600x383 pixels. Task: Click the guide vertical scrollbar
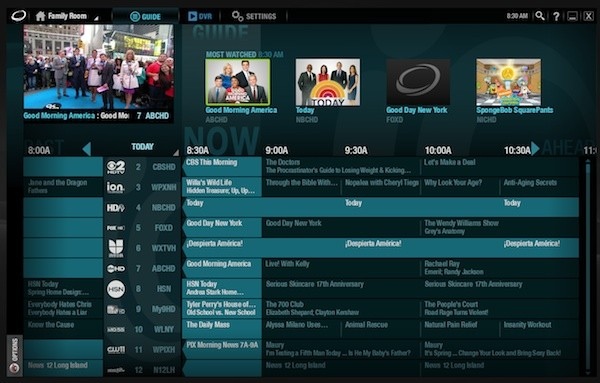coord(588,266)
